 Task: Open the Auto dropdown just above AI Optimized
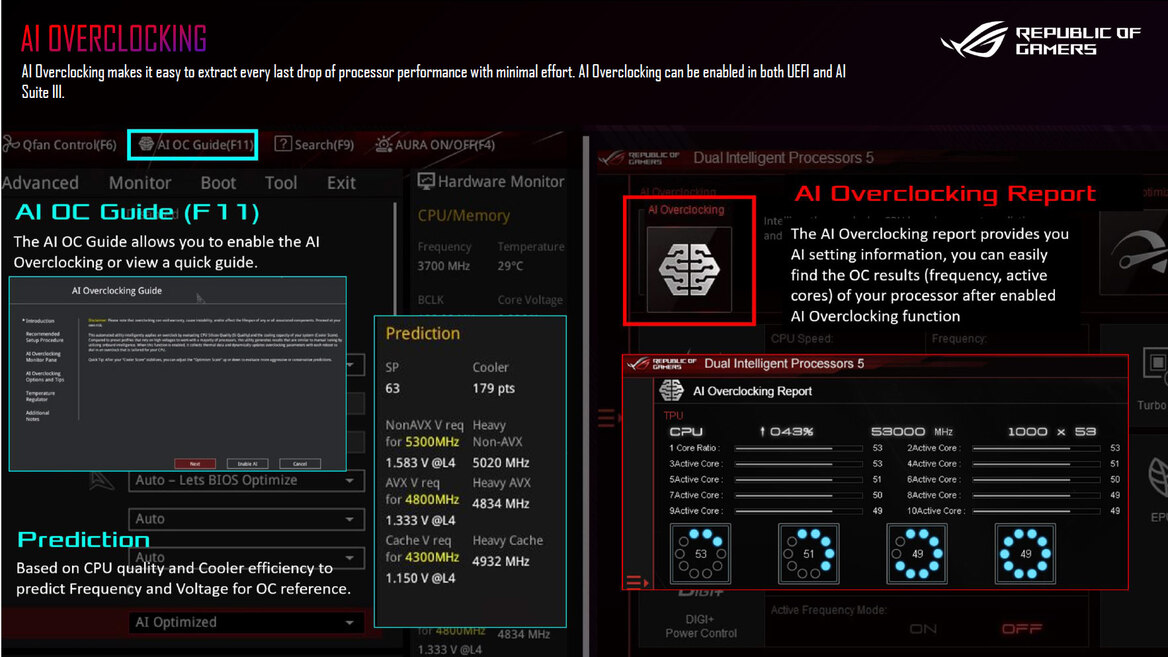[246, 557]
